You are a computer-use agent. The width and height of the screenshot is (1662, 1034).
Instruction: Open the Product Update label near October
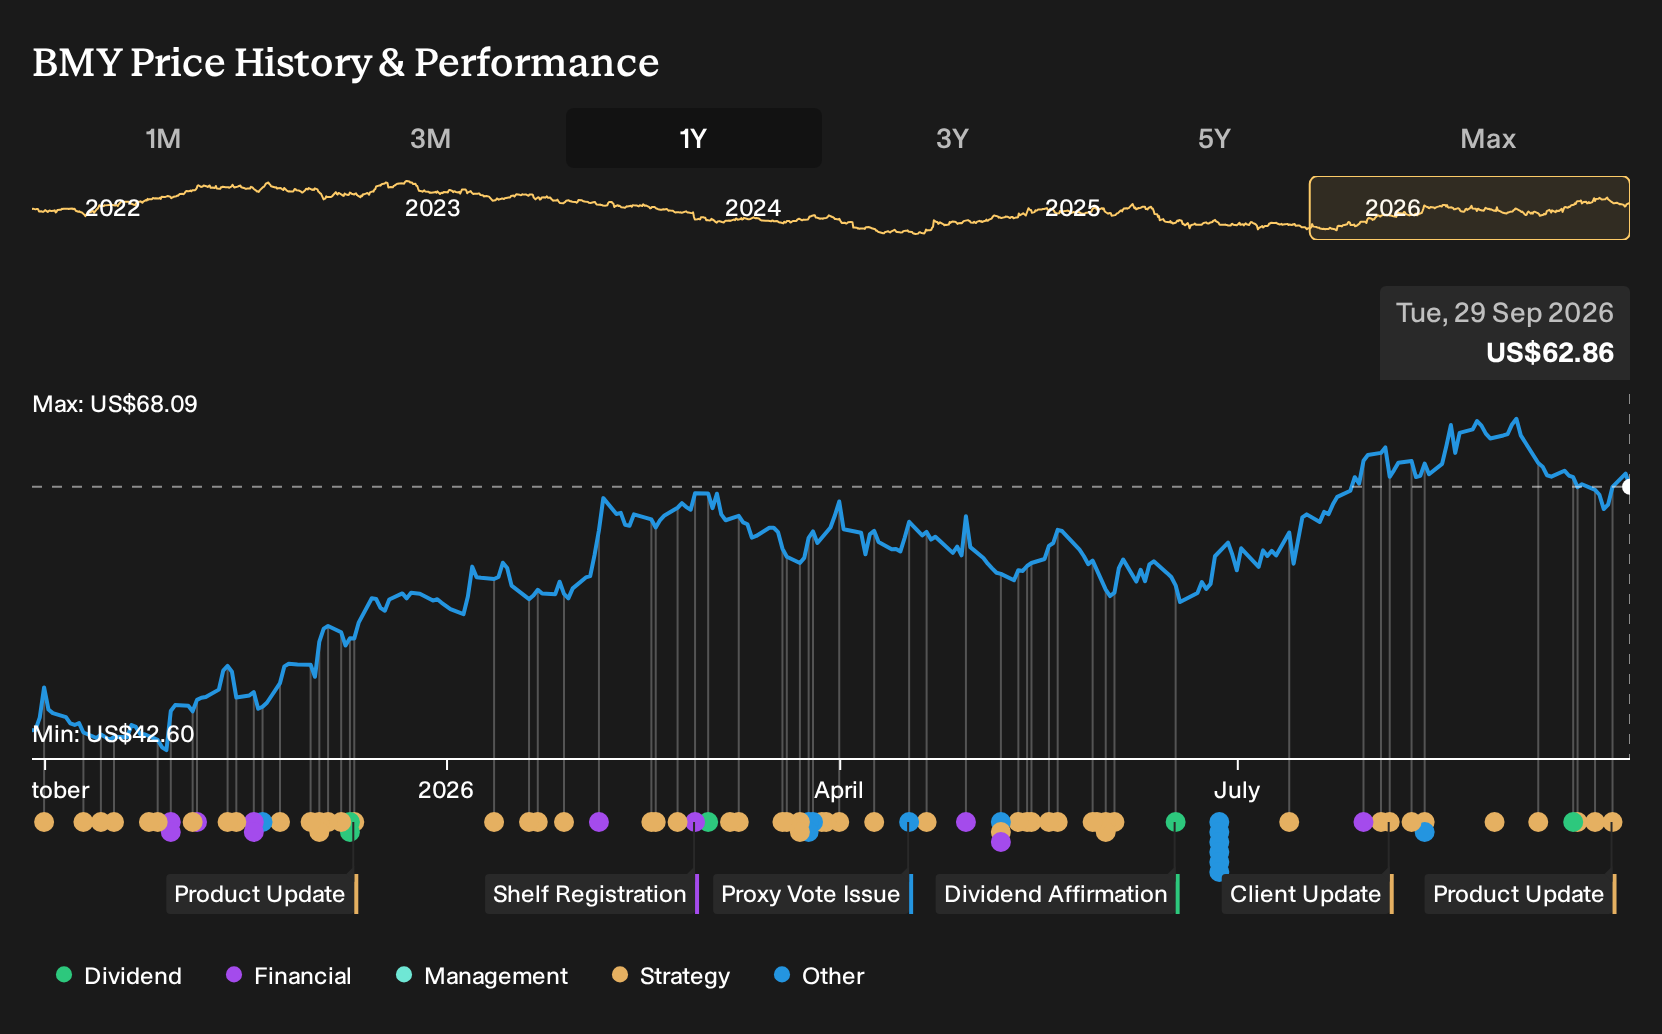(x=262, y=894)
